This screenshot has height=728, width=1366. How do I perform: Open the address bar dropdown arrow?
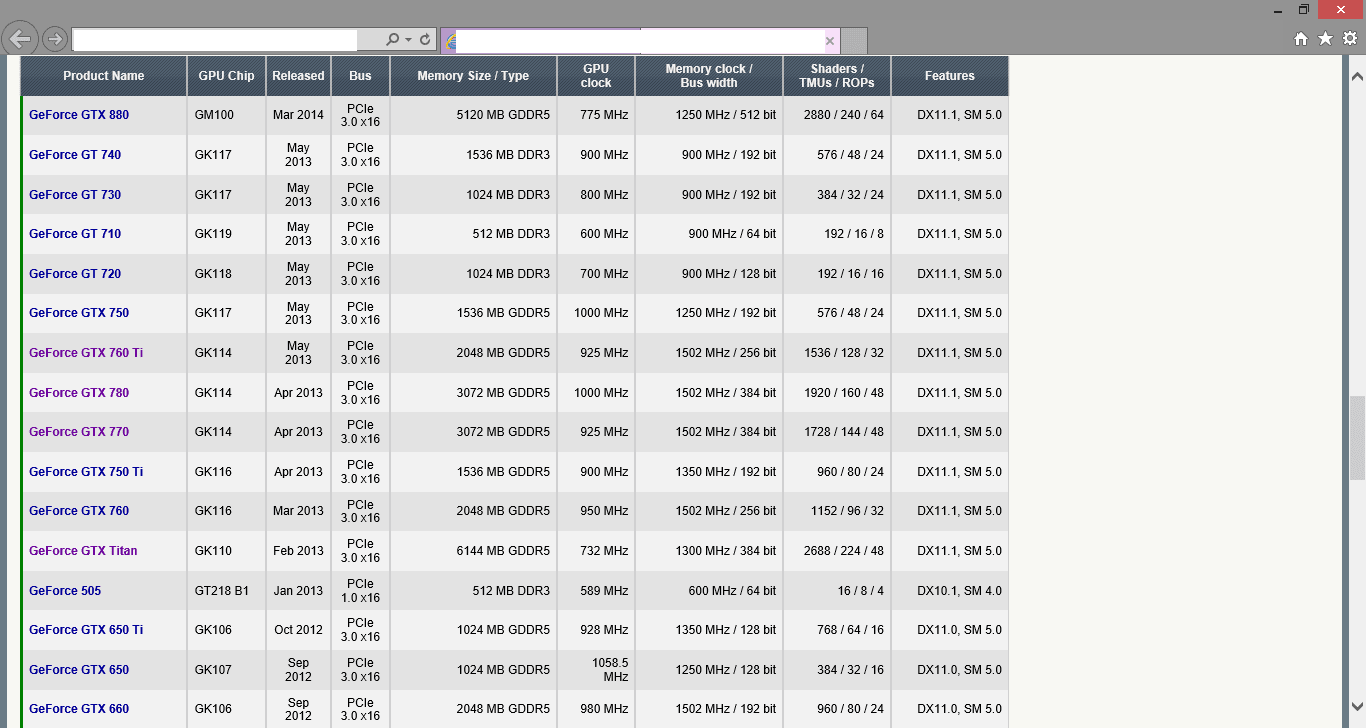tap(408, 40)
